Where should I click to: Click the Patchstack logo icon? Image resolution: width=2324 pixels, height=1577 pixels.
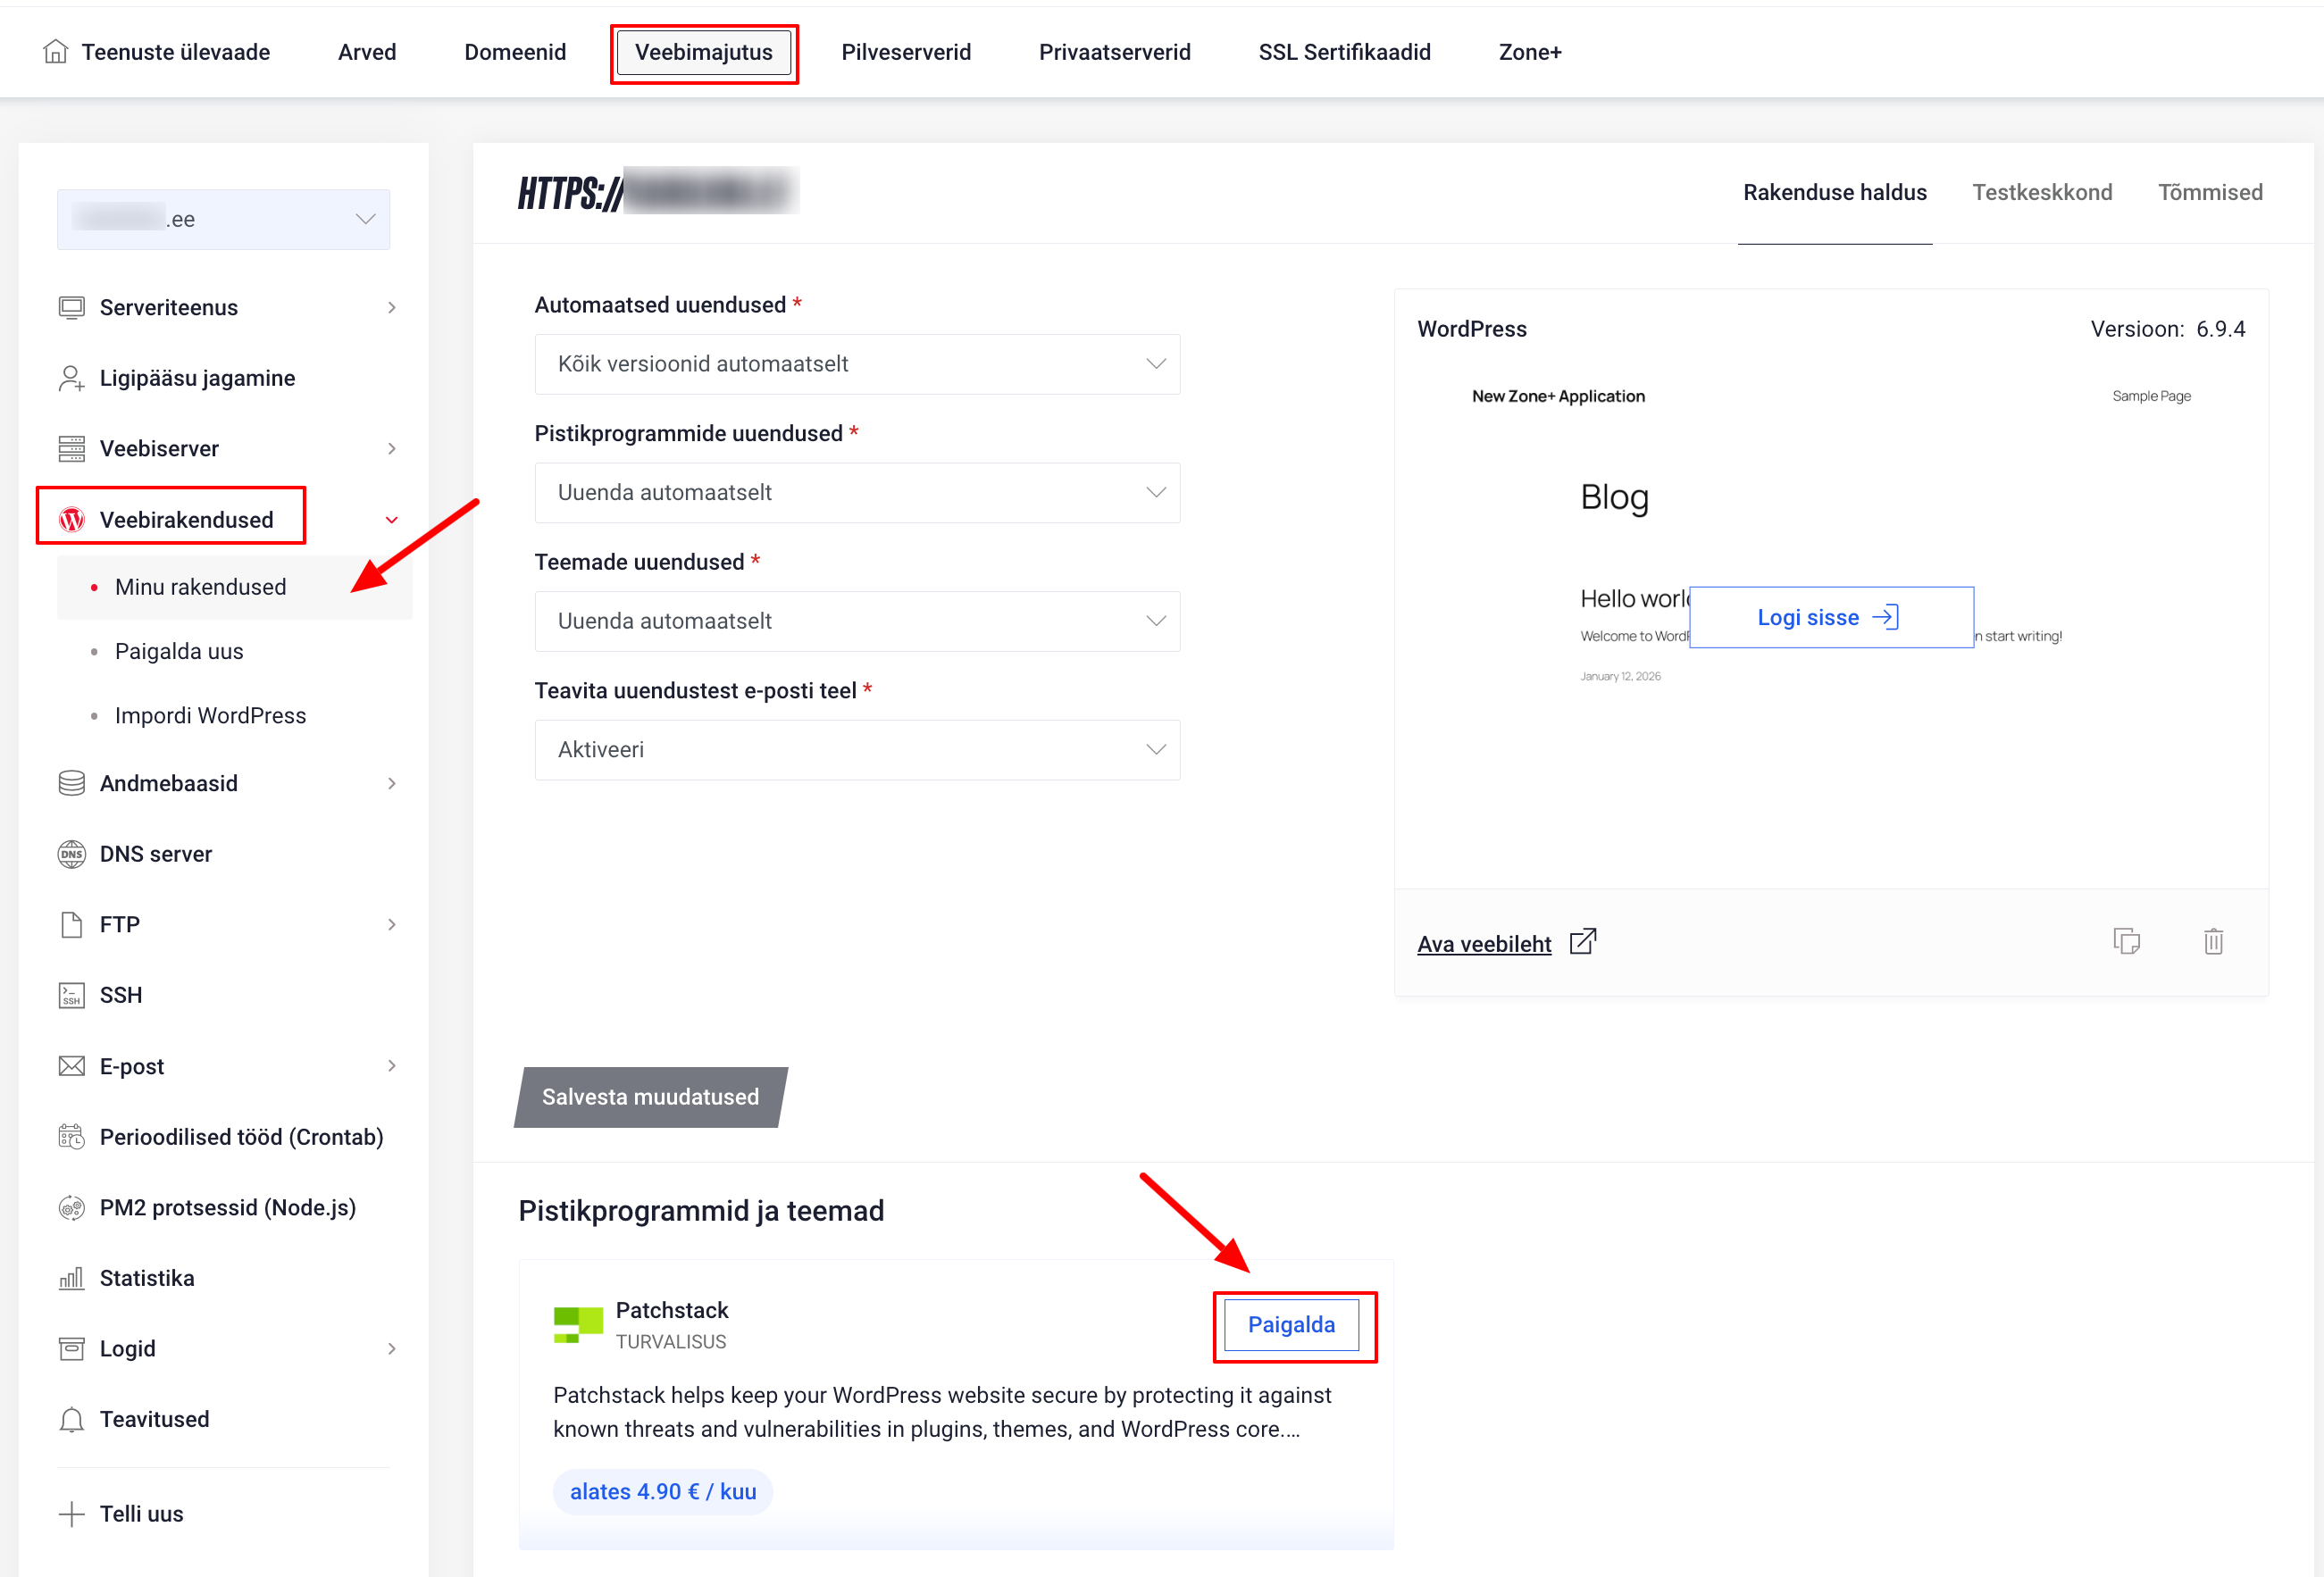578,1324
